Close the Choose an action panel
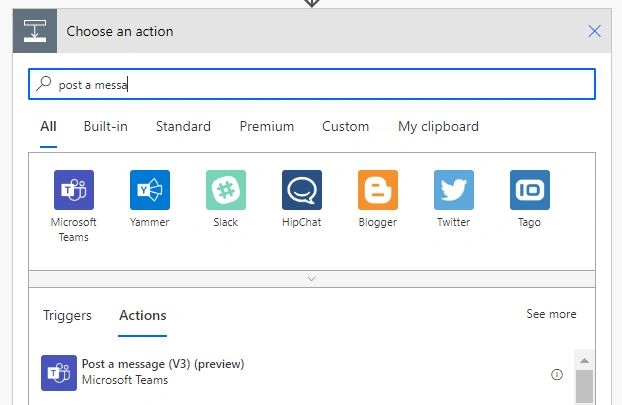This screenshot has height=405, width=622. click(x=594, y=31)
